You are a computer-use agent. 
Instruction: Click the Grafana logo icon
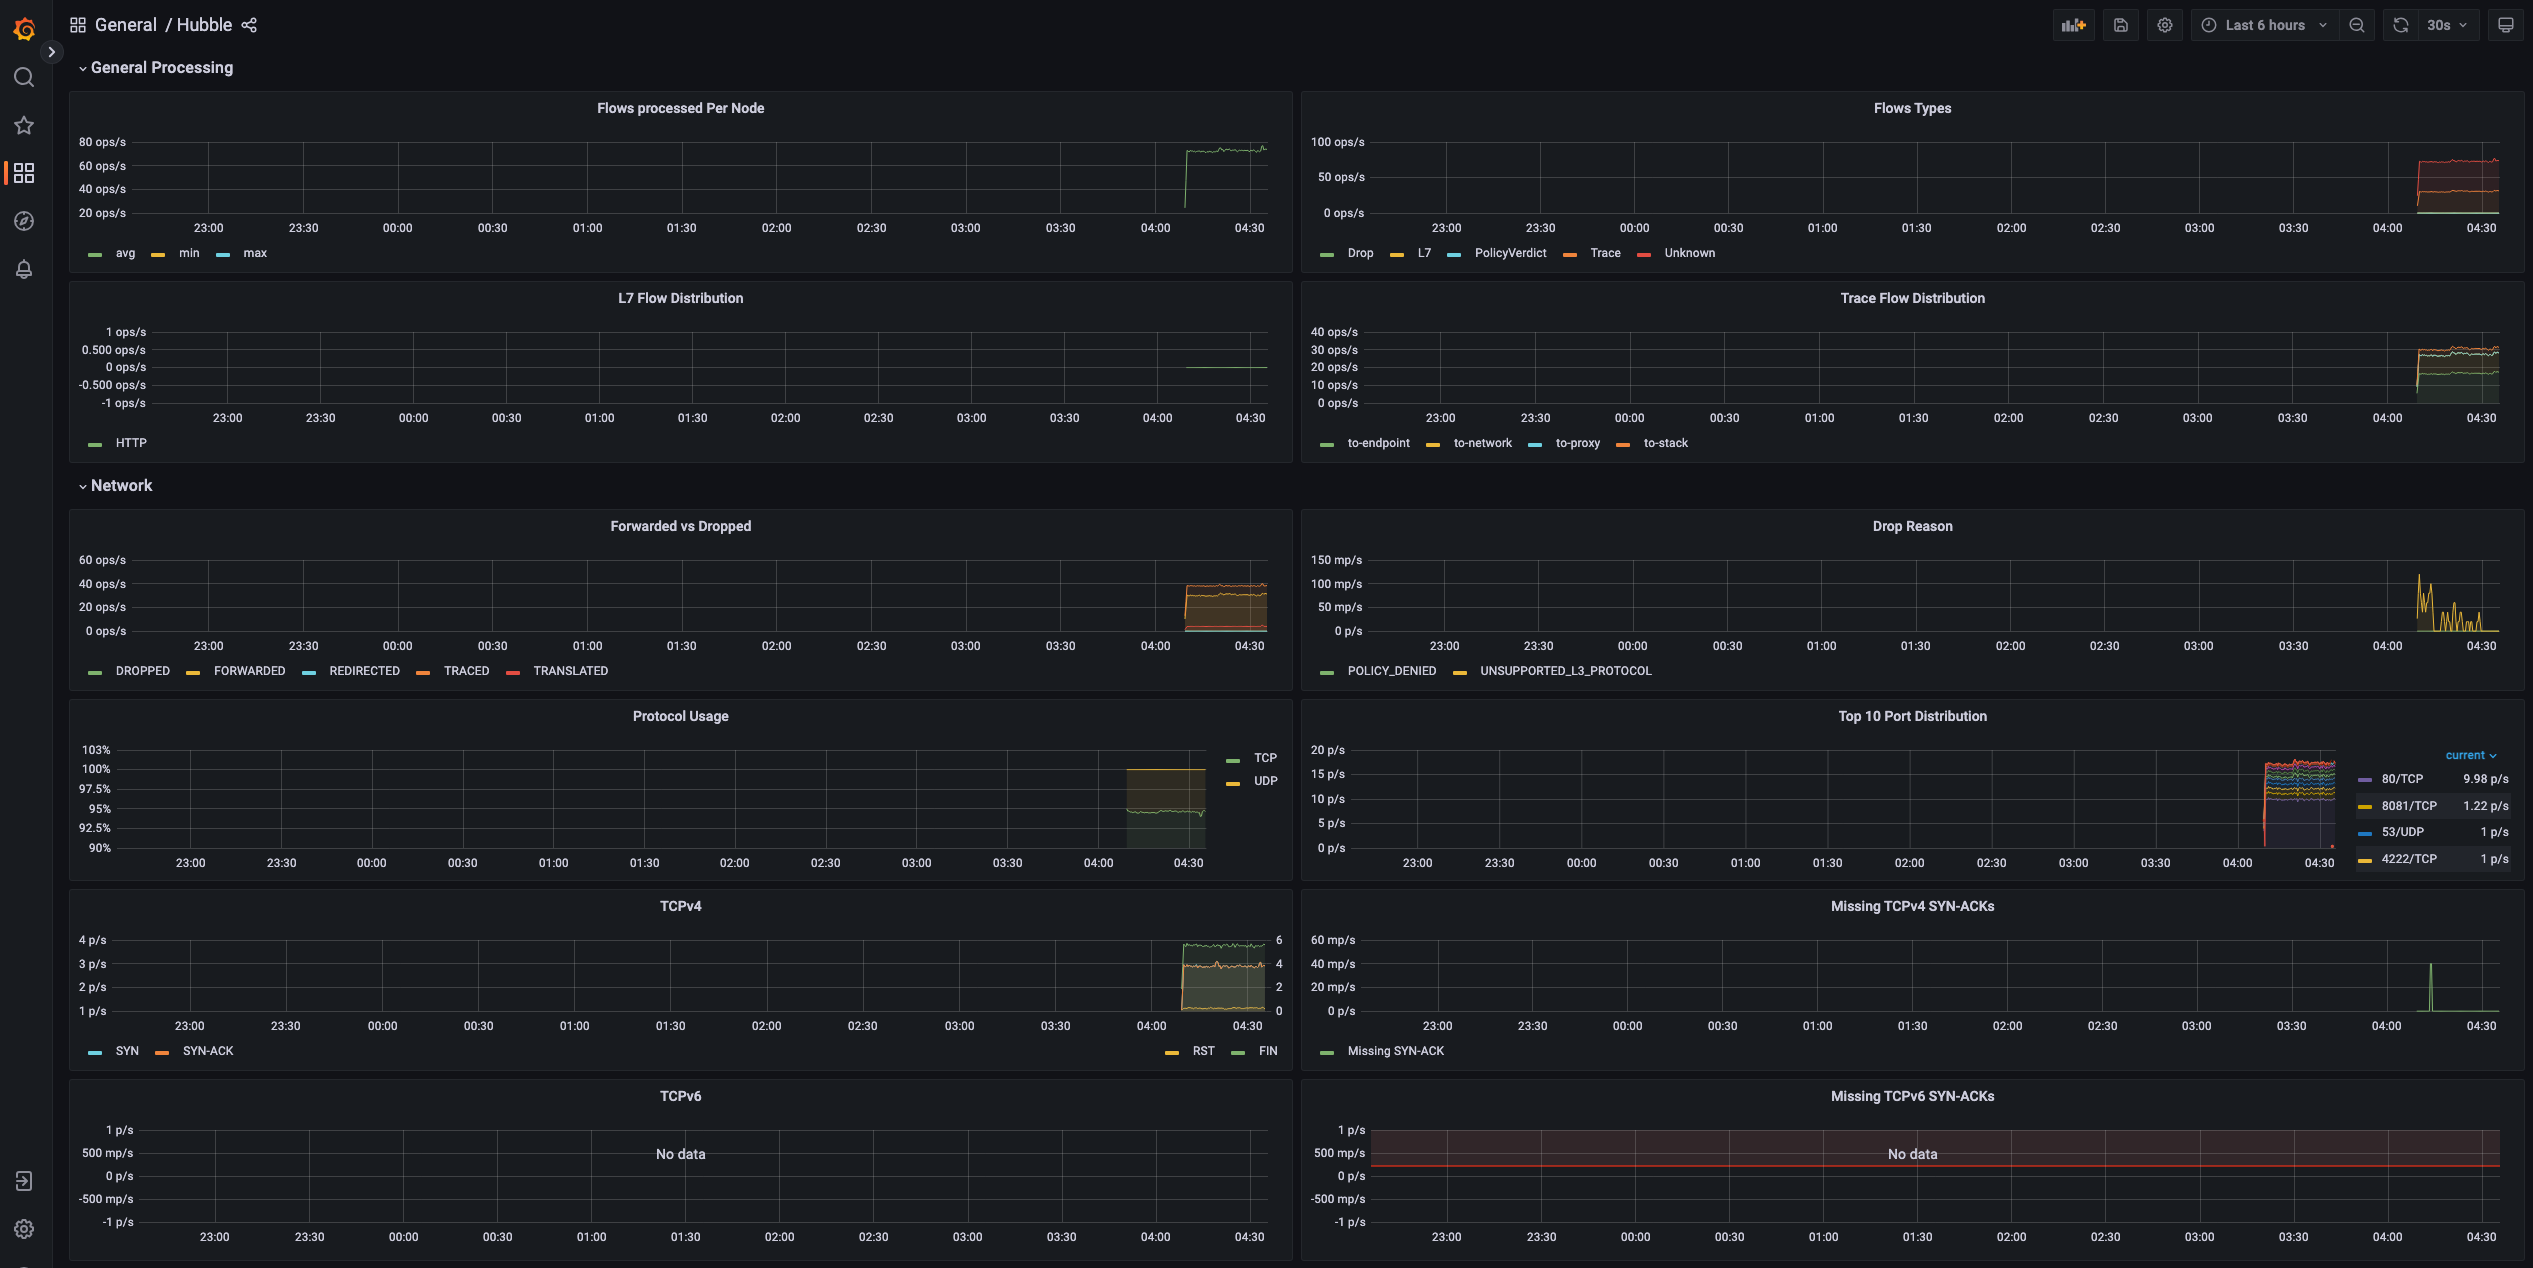coord(24,30)
